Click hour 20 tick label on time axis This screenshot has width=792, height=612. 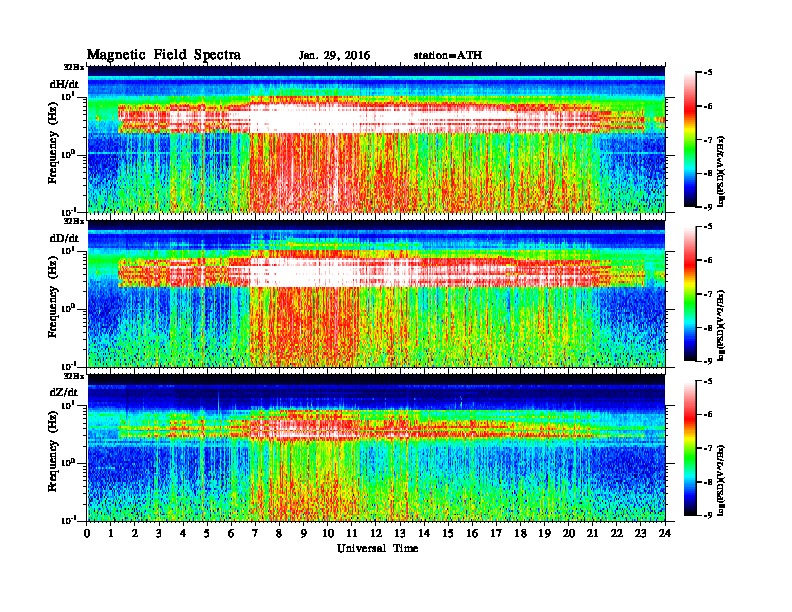point(569,533)
